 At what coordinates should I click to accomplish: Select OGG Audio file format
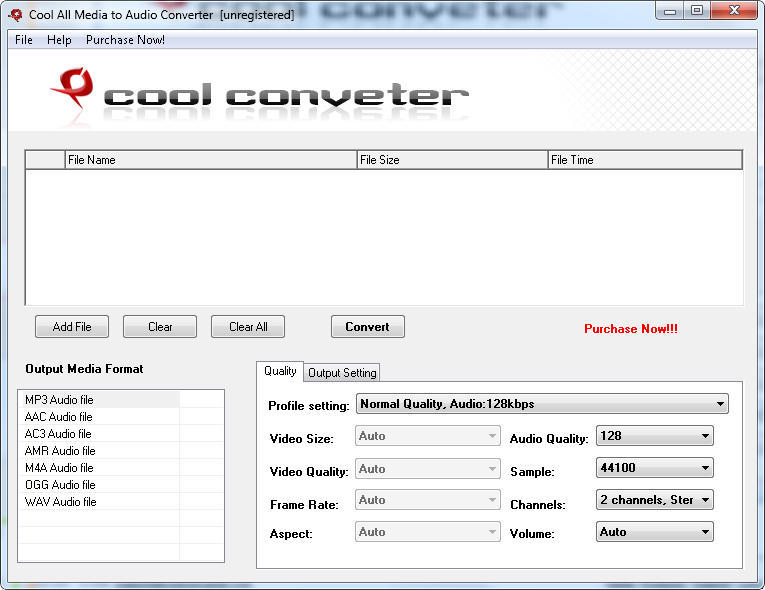pyautogui.click(x=99, y=485)
